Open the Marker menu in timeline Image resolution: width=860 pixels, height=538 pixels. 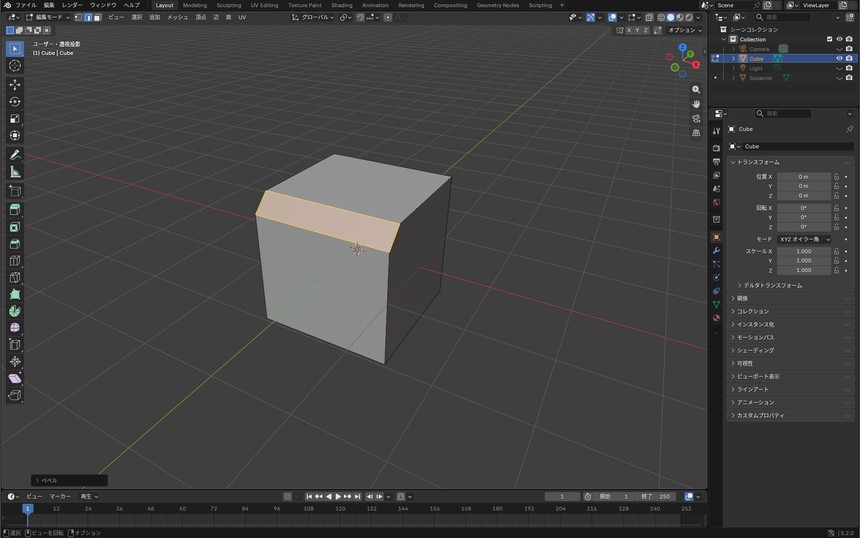(x=60, y=496)
